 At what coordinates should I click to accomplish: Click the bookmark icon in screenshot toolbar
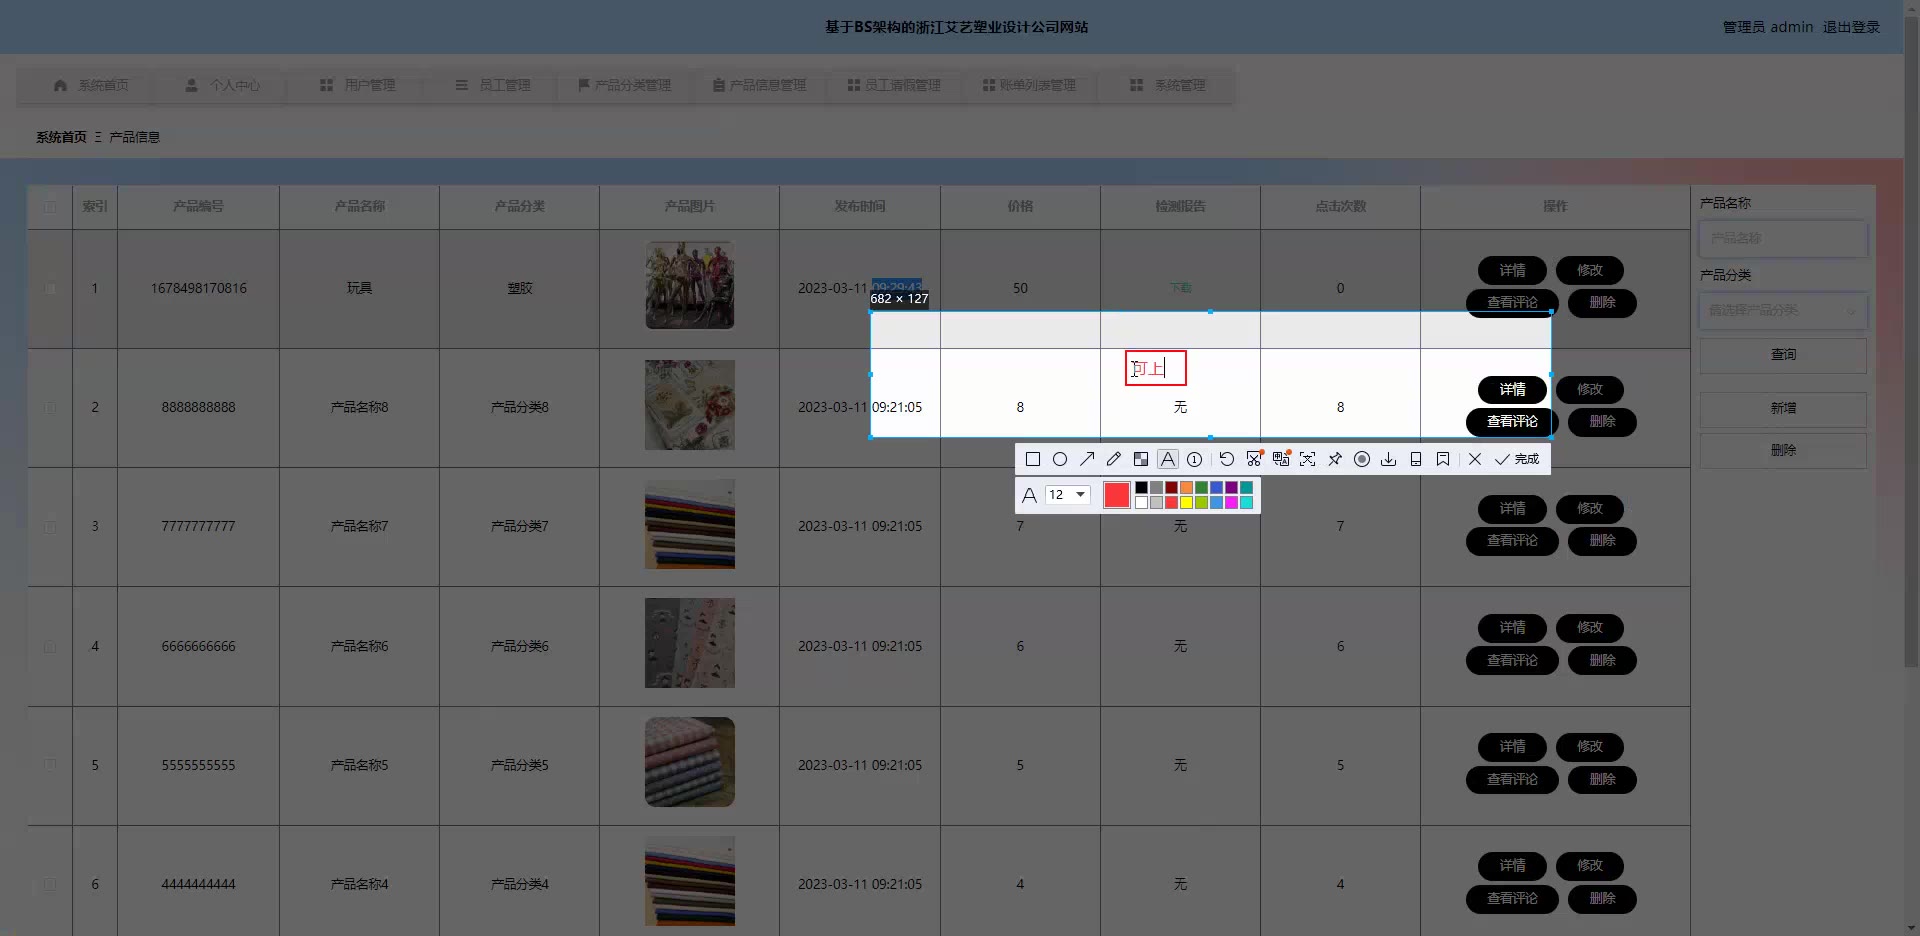pos(1442,459)
